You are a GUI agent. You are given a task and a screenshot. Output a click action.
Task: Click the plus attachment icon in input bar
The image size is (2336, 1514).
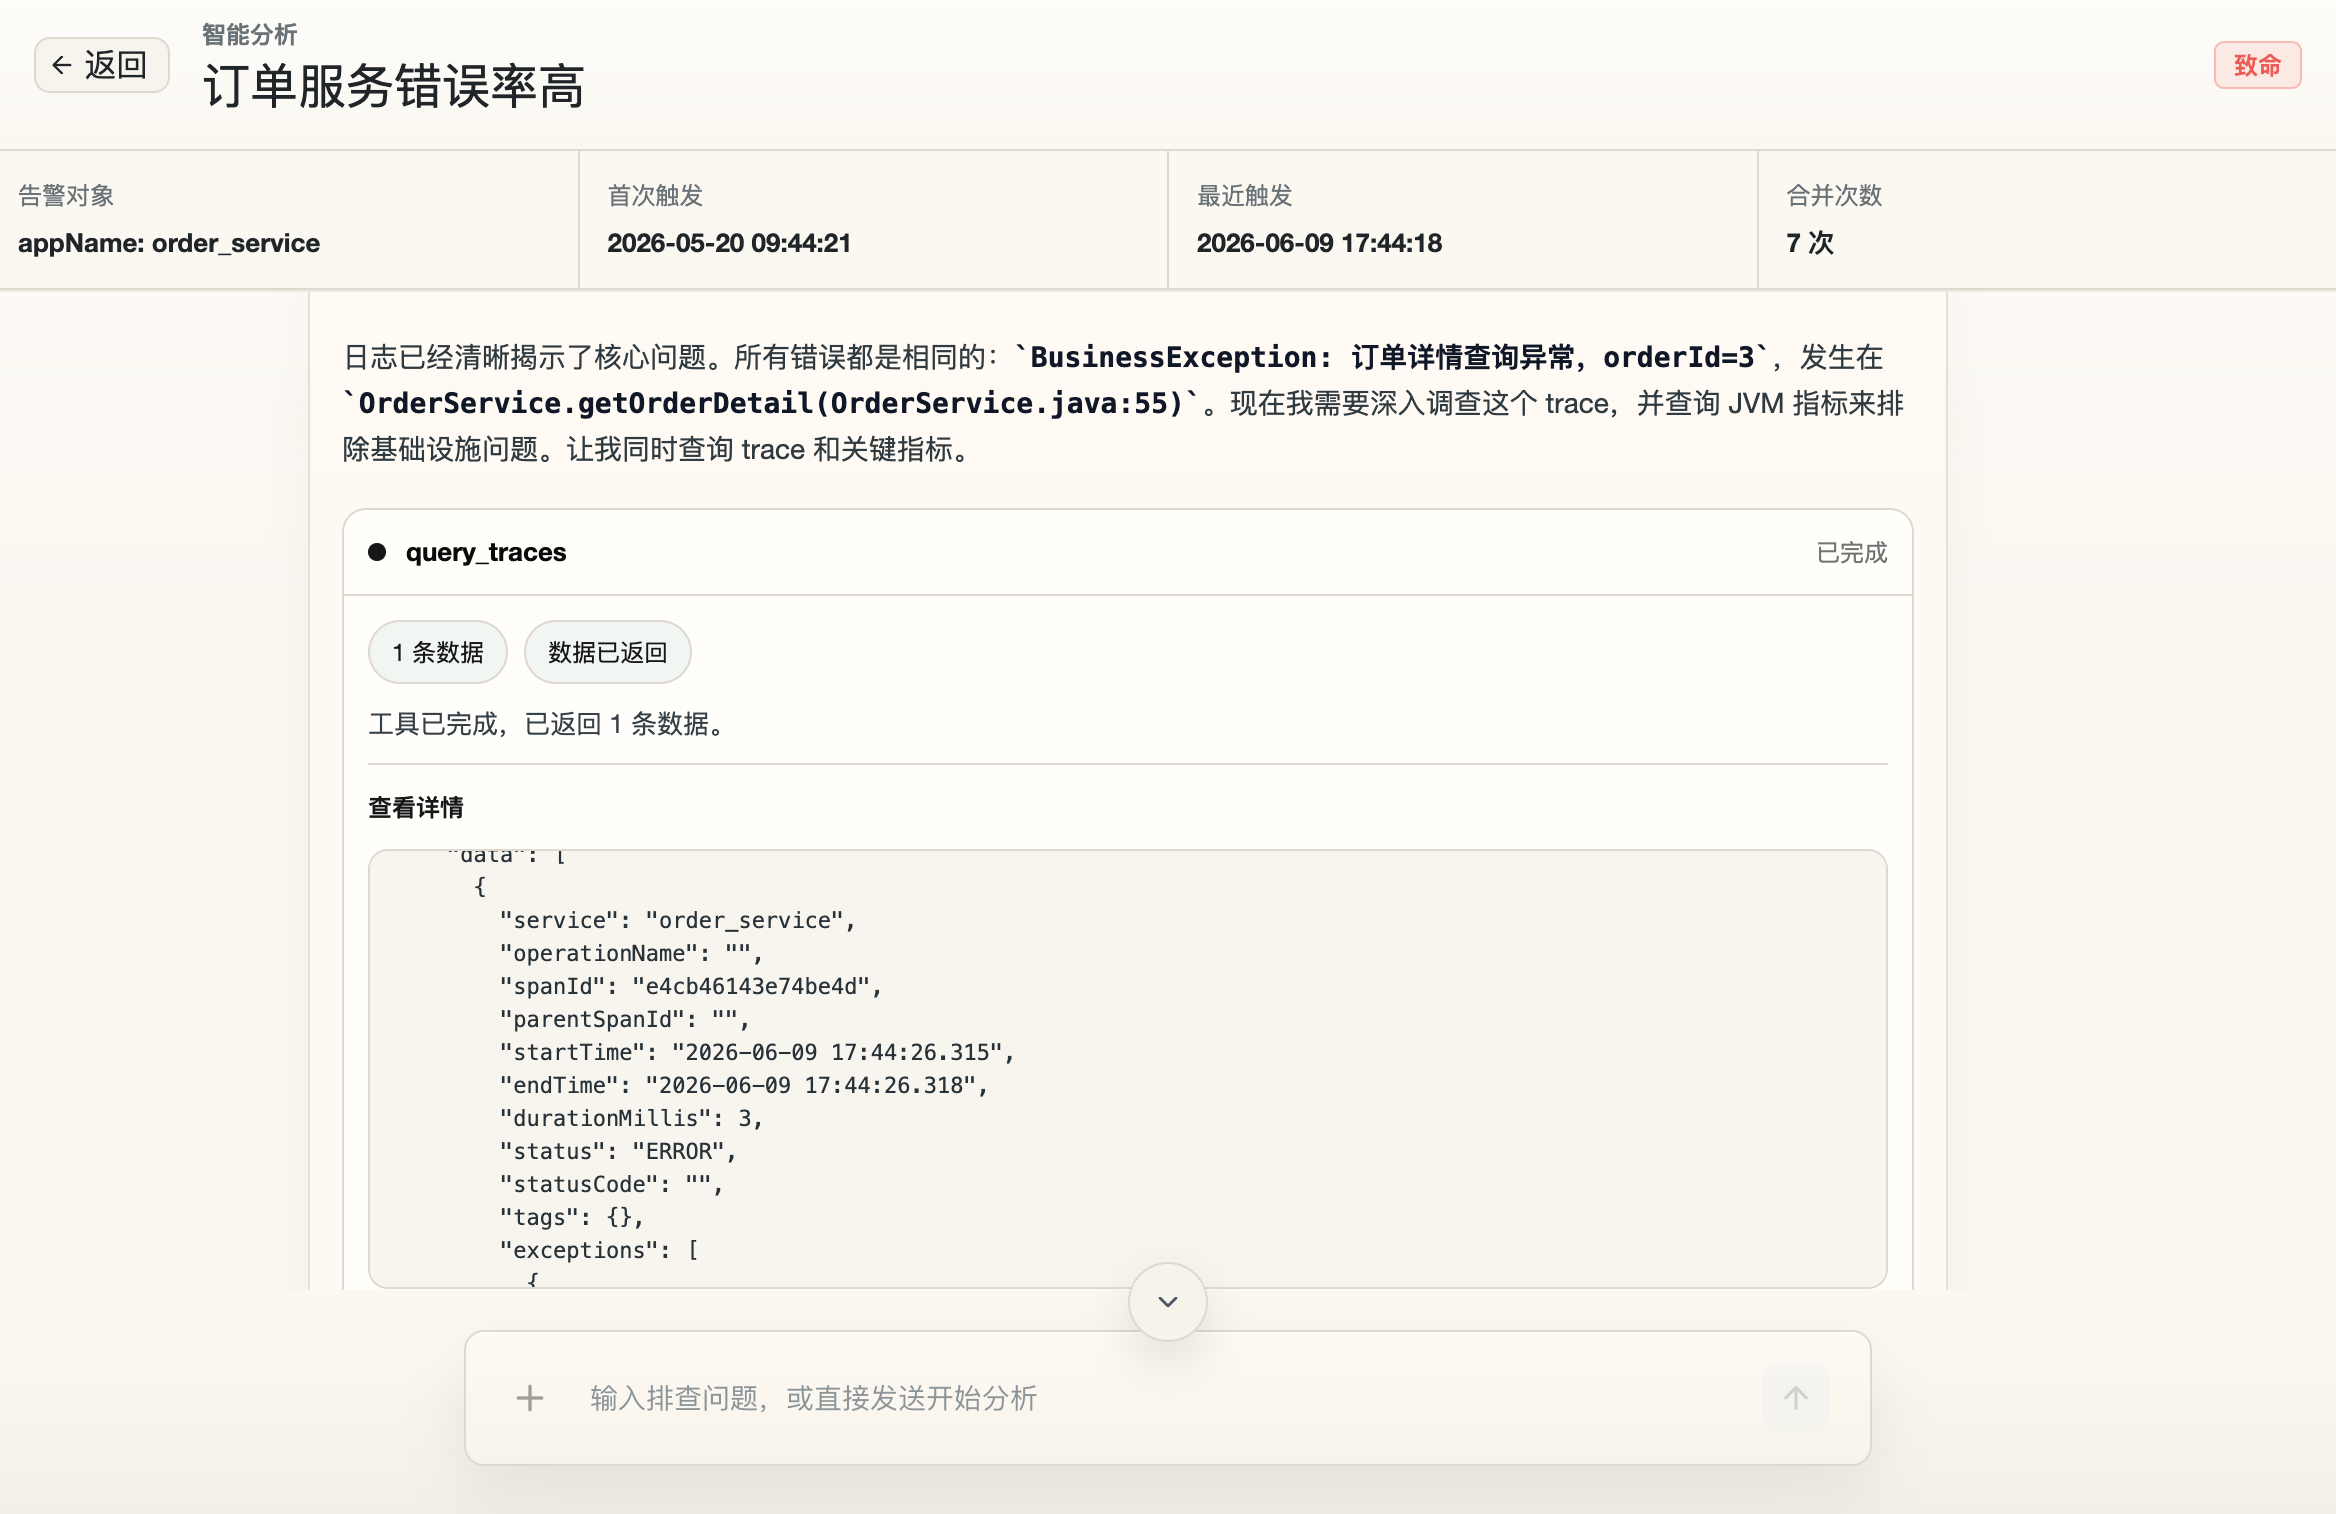click(530, 1398)
